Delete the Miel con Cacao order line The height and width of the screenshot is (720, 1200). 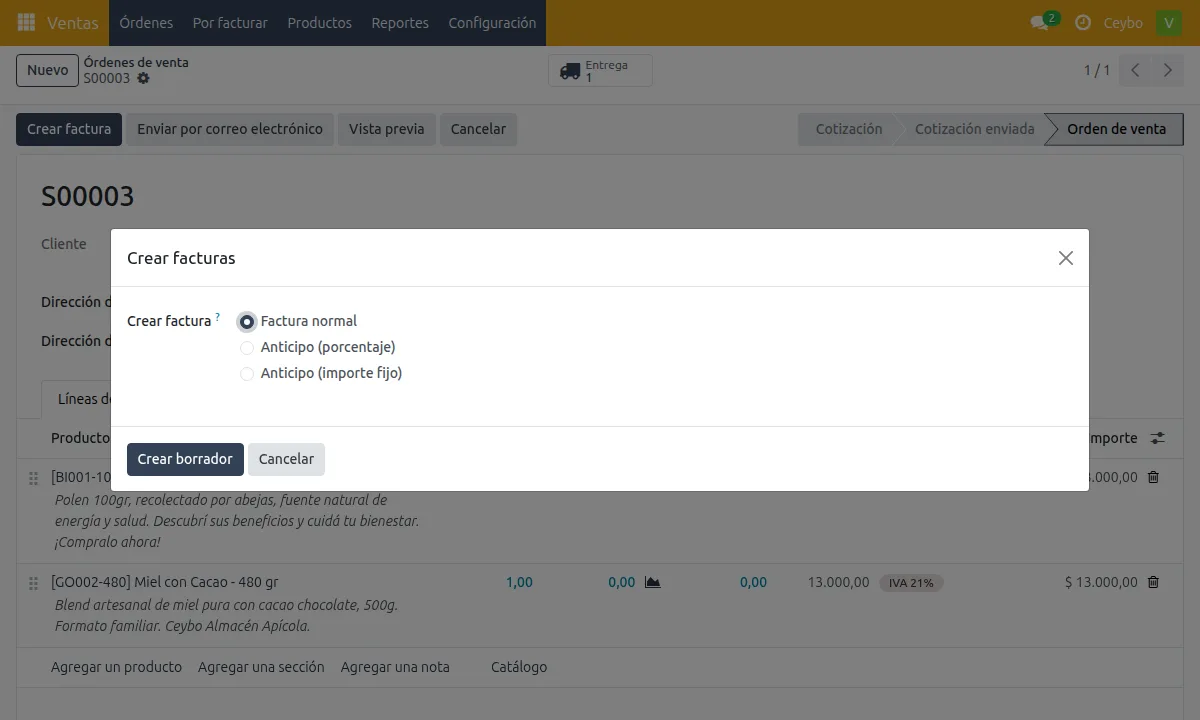point(1153,582)
